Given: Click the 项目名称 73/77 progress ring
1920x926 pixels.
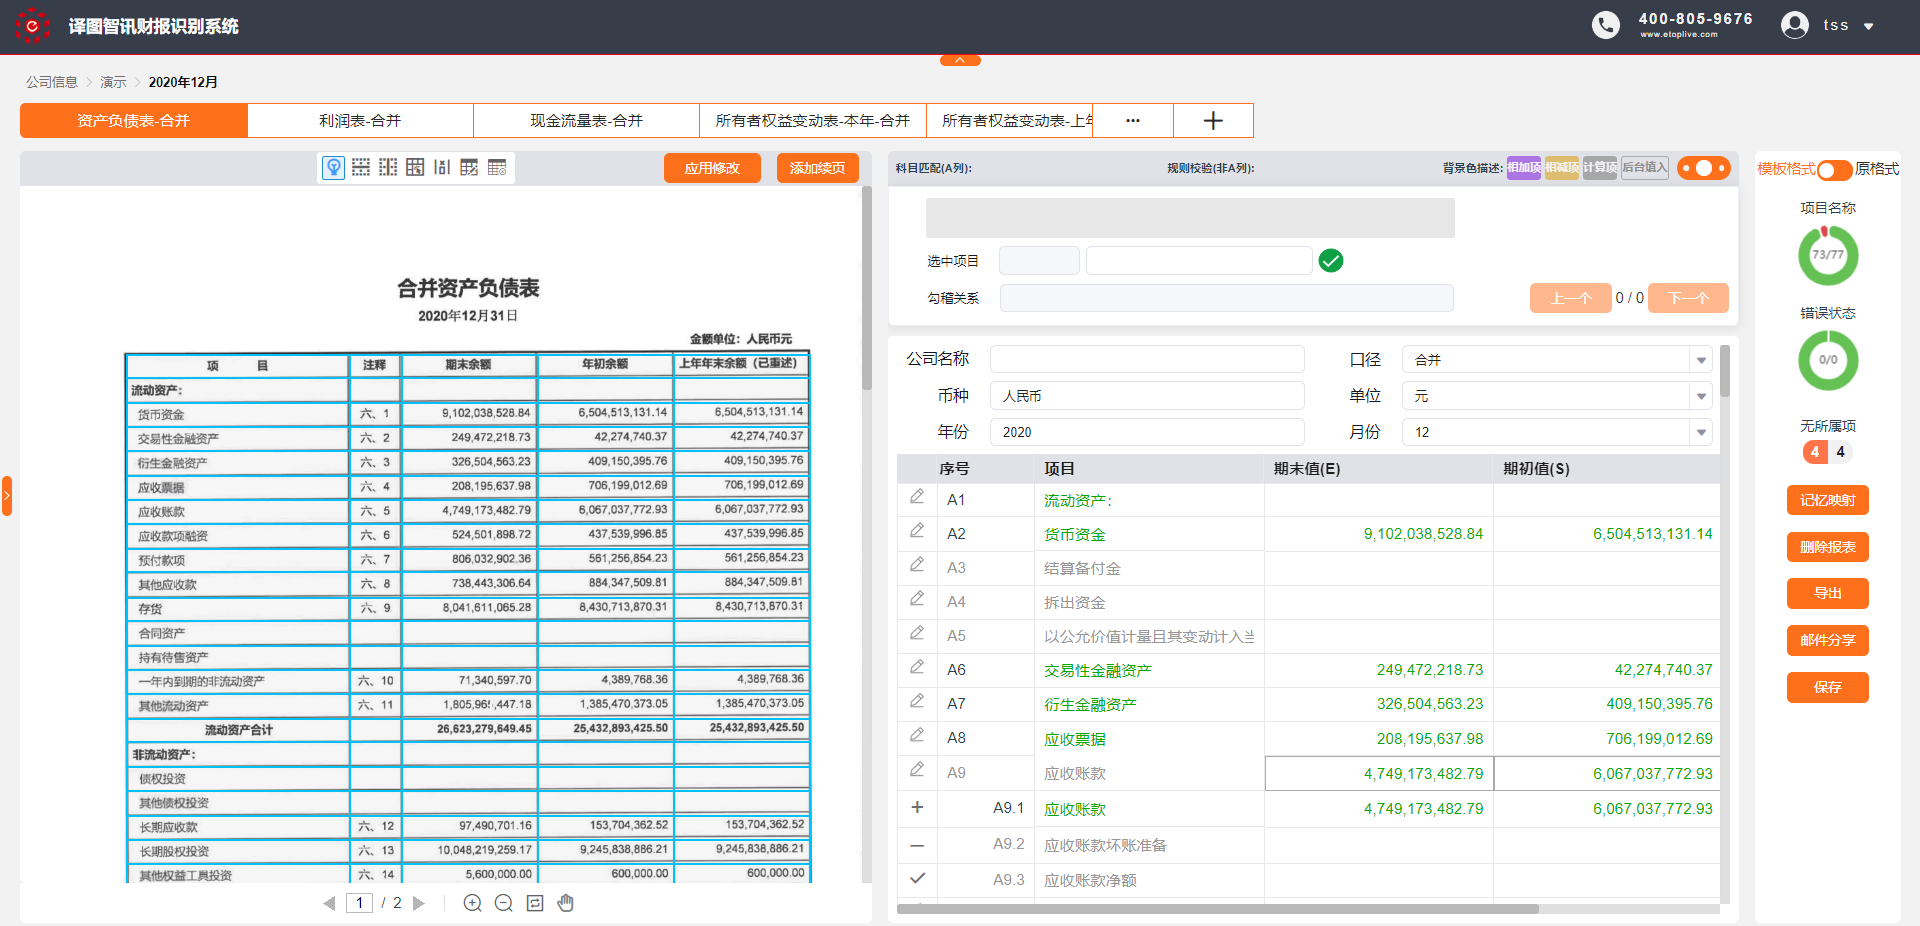Looking at the screenshot, I should 1828,255.
